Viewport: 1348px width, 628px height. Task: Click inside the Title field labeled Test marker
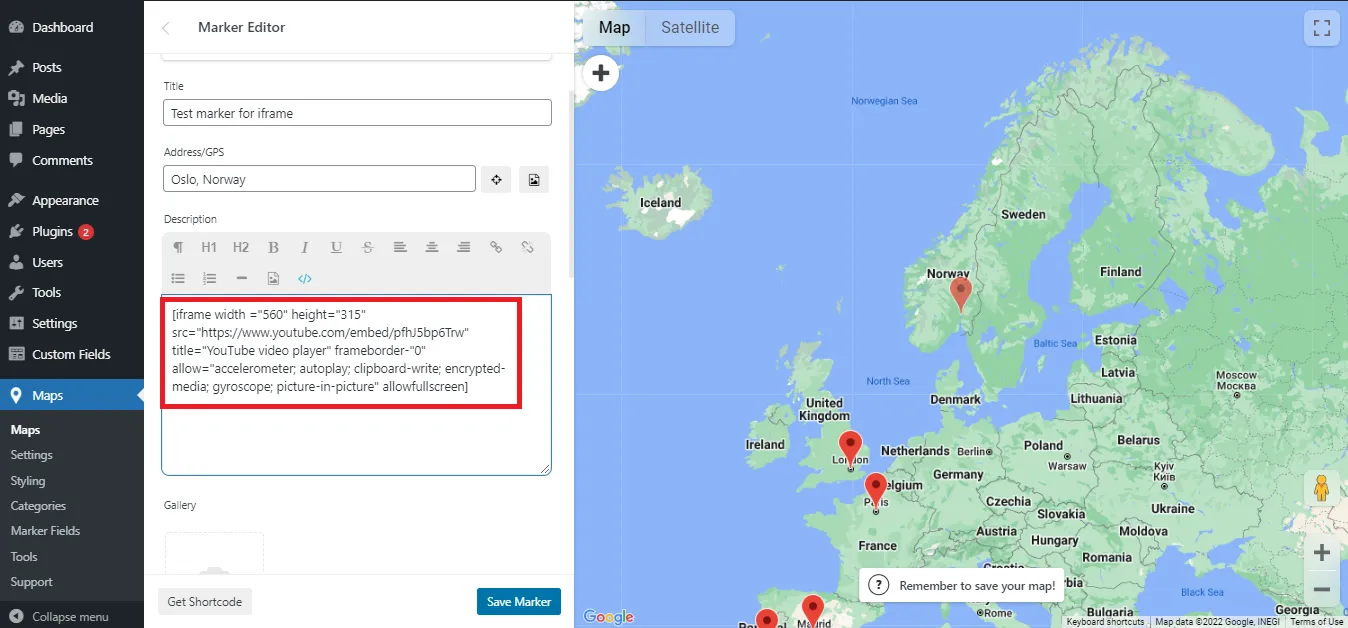coord(357,112)
